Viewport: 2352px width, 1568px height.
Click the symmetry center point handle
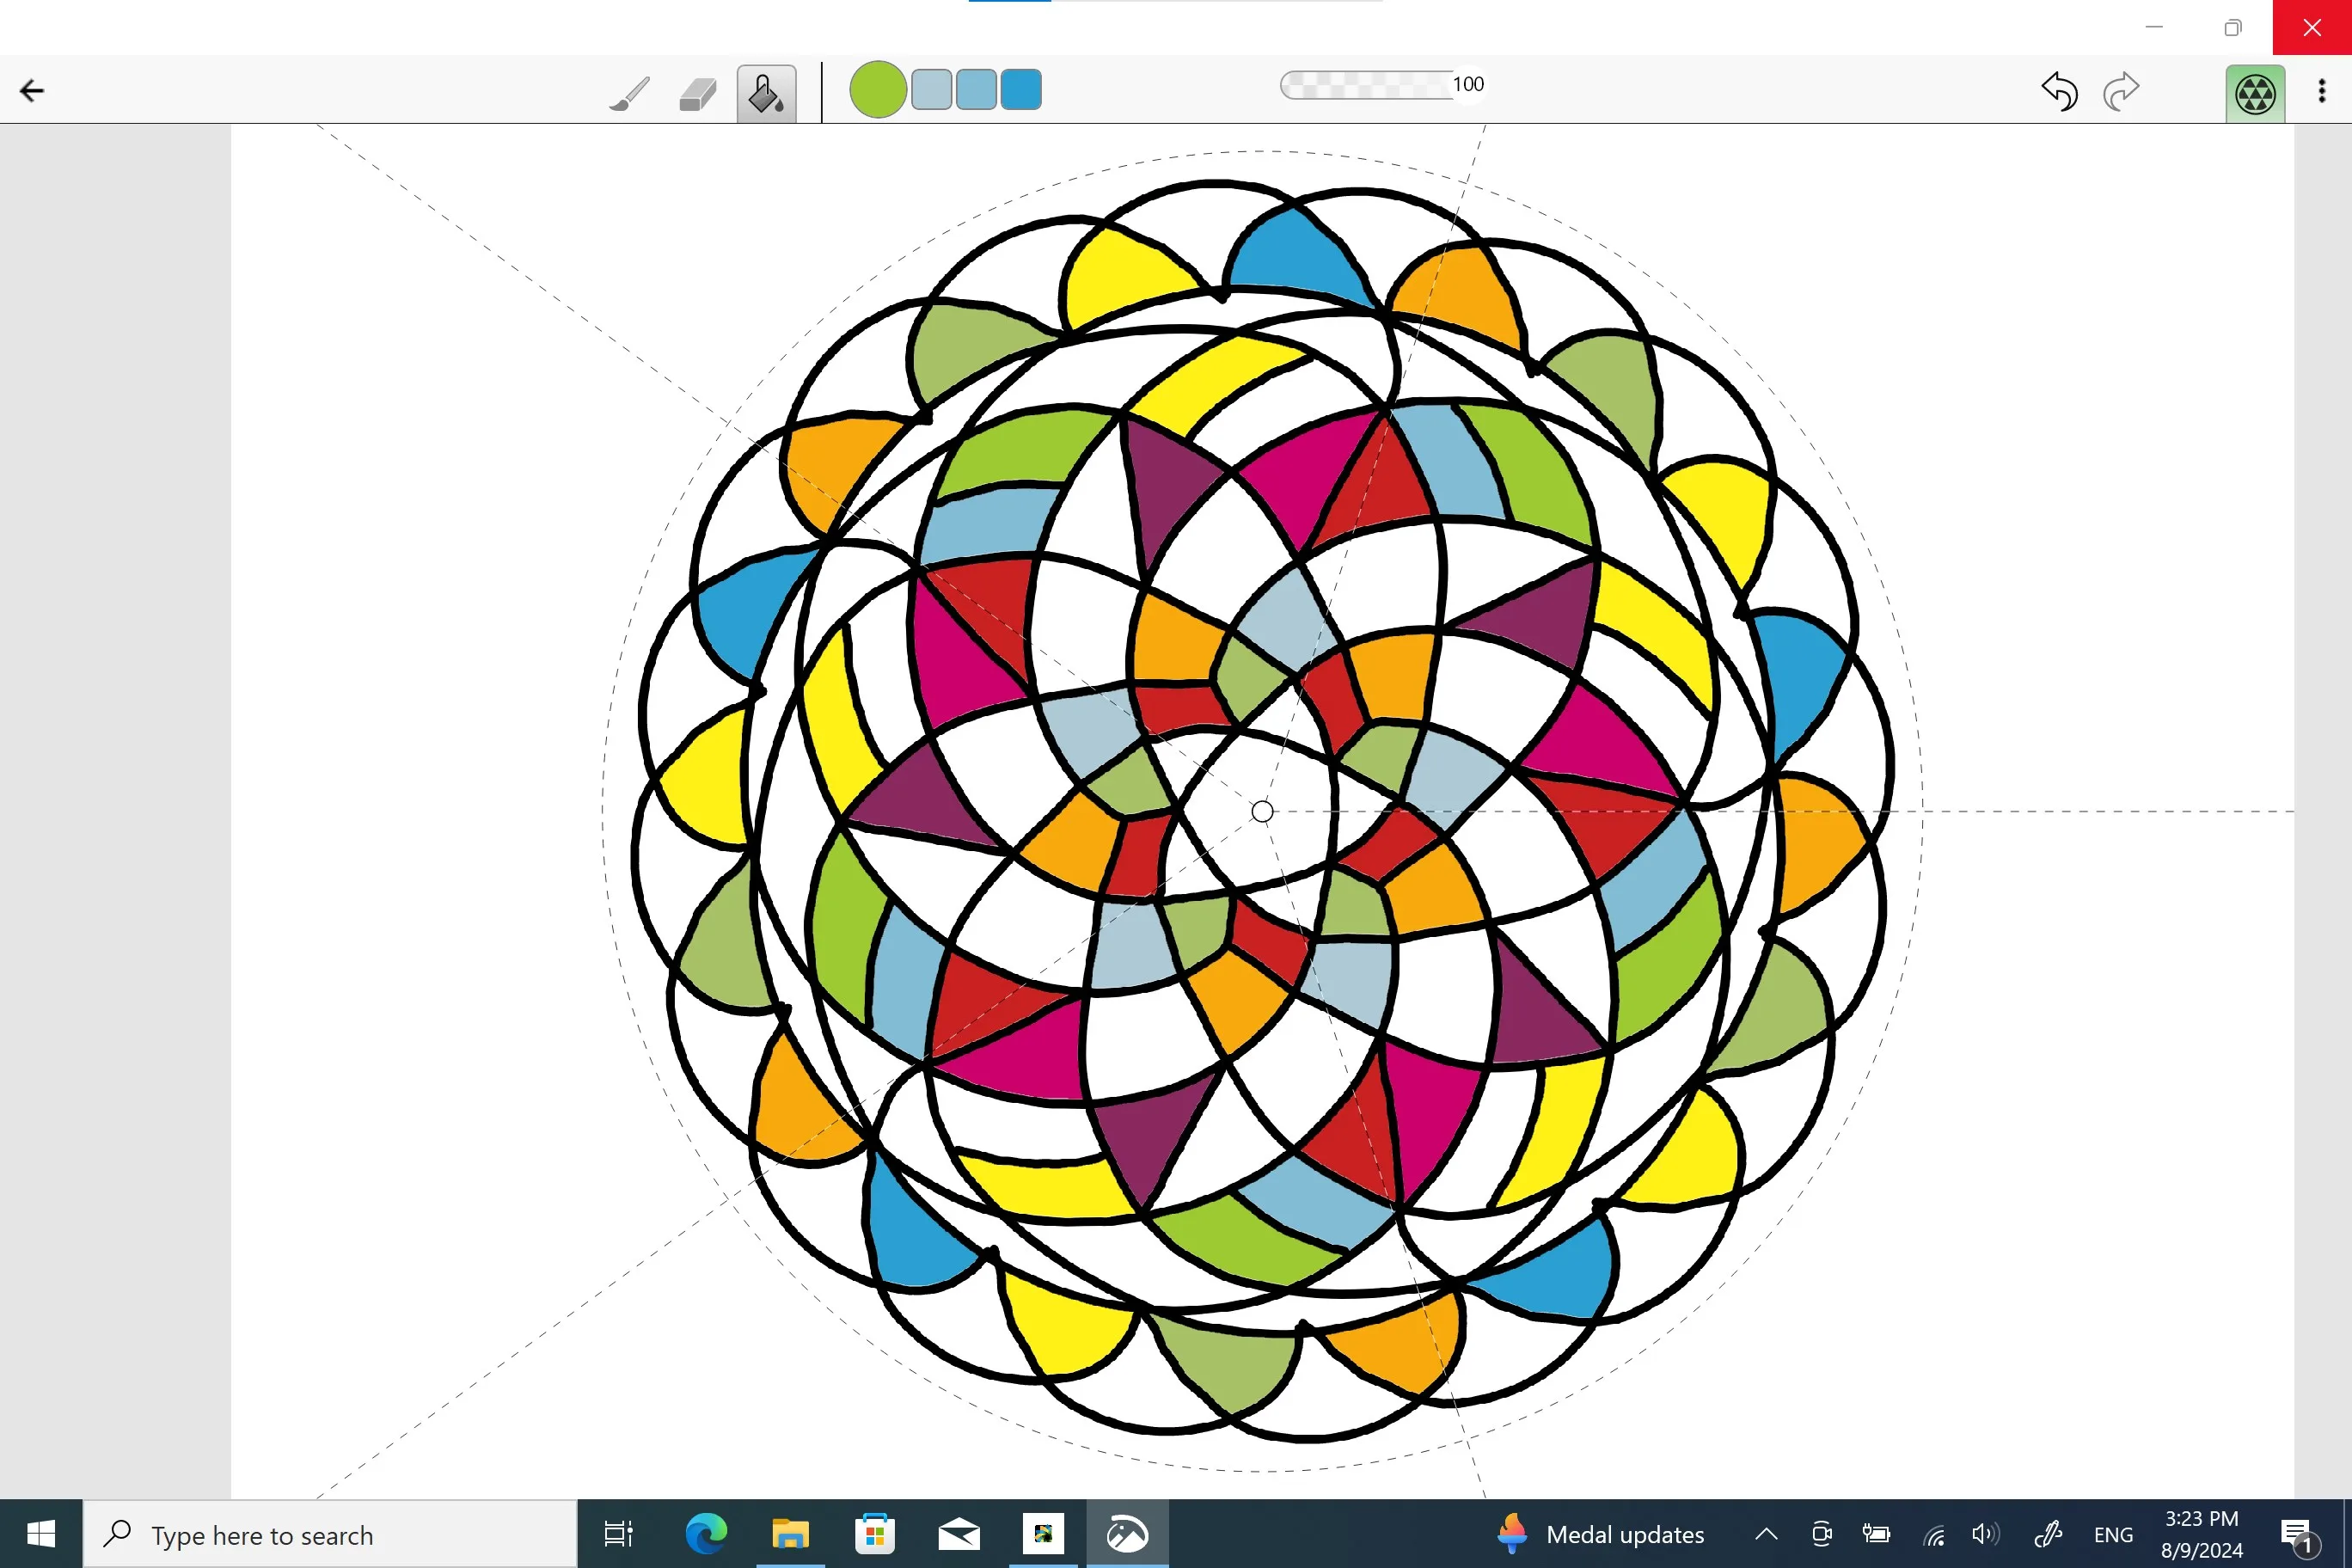tap(1262, 812)
